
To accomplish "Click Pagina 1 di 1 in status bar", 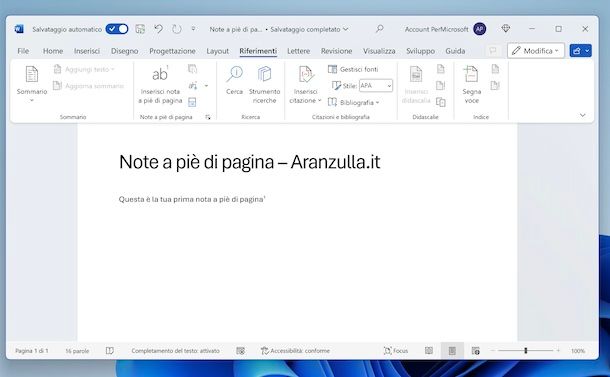I will pos(32,351).
